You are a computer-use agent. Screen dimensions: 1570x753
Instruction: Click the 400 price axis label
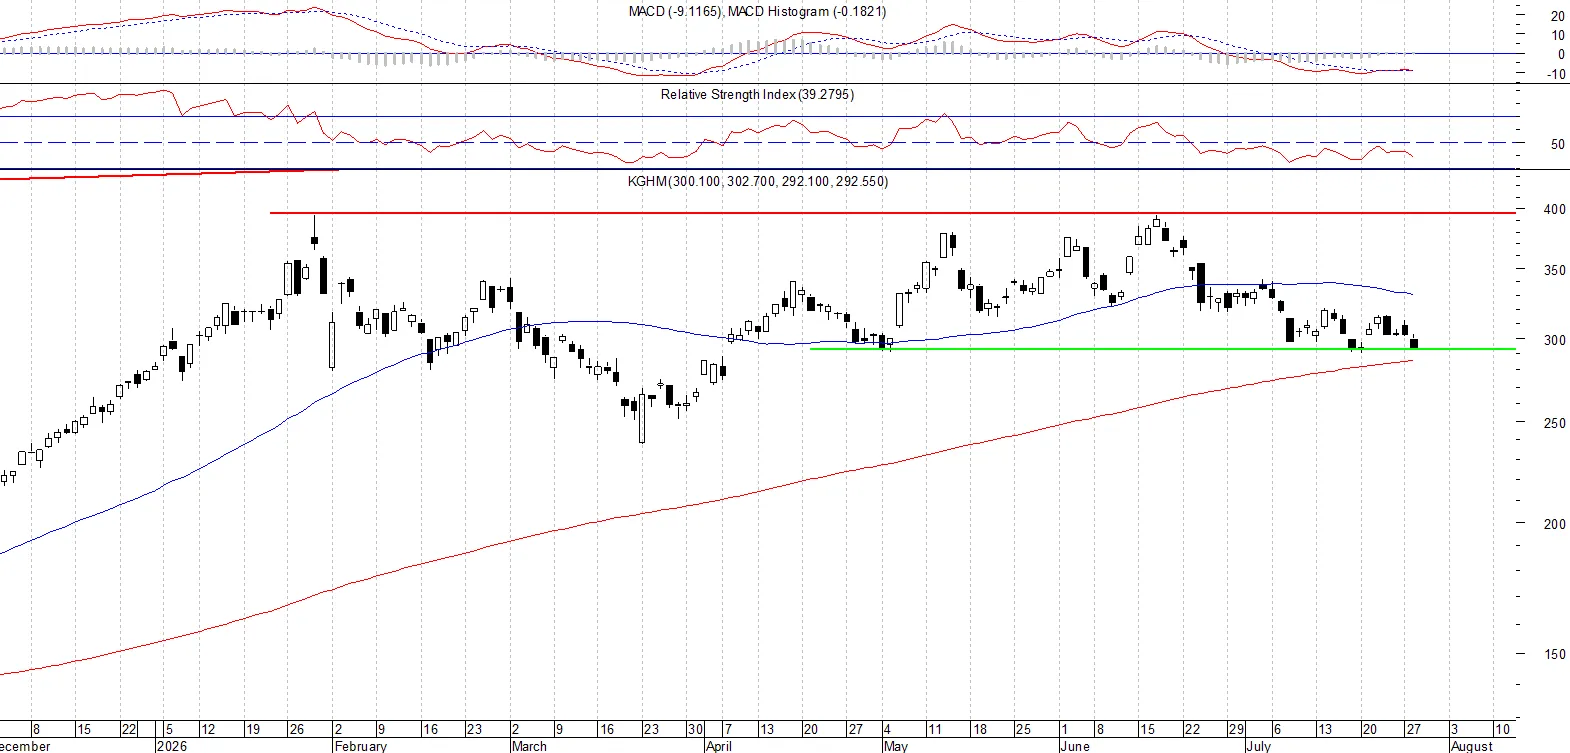pyautogui.click(x=1555, y=209)
